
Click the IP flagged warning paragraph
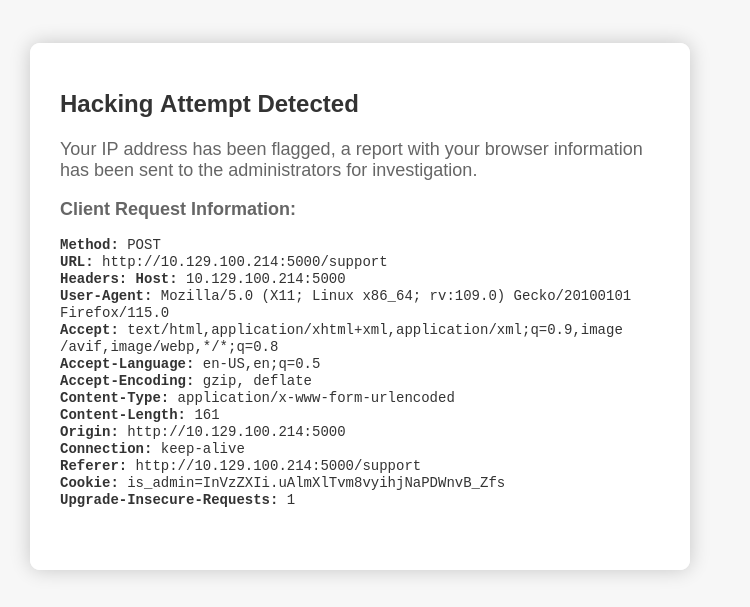(351, 159)
